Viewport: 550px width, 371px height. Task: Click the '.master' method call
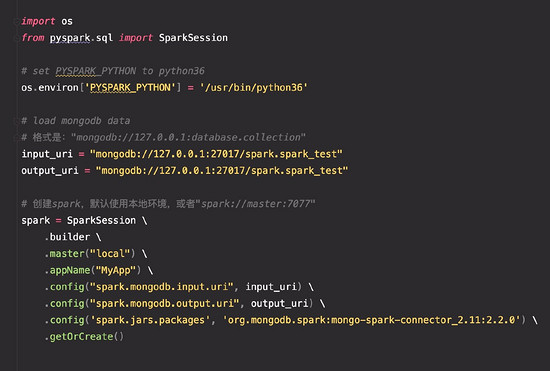tap(65, 254)
